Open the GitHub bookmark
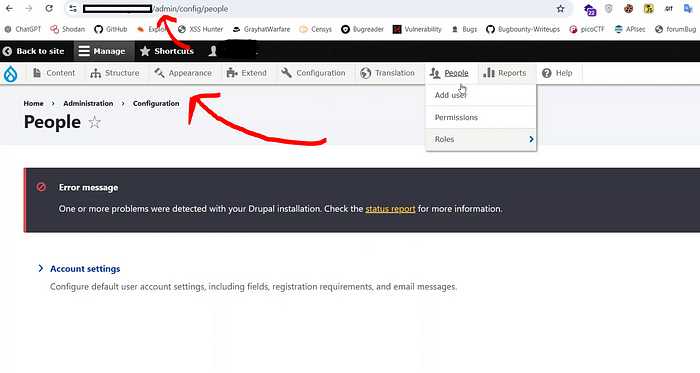Viewport: 700px width, 373px height. coord(111,29)
